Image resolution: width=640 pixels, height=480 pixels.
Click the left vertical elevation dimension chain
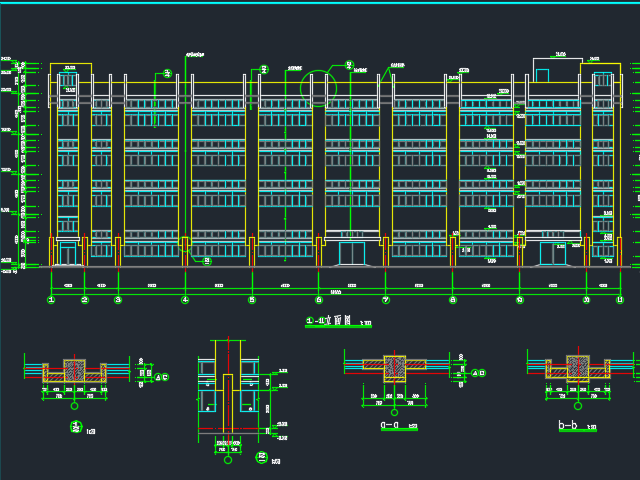click(x=22, y=165)
